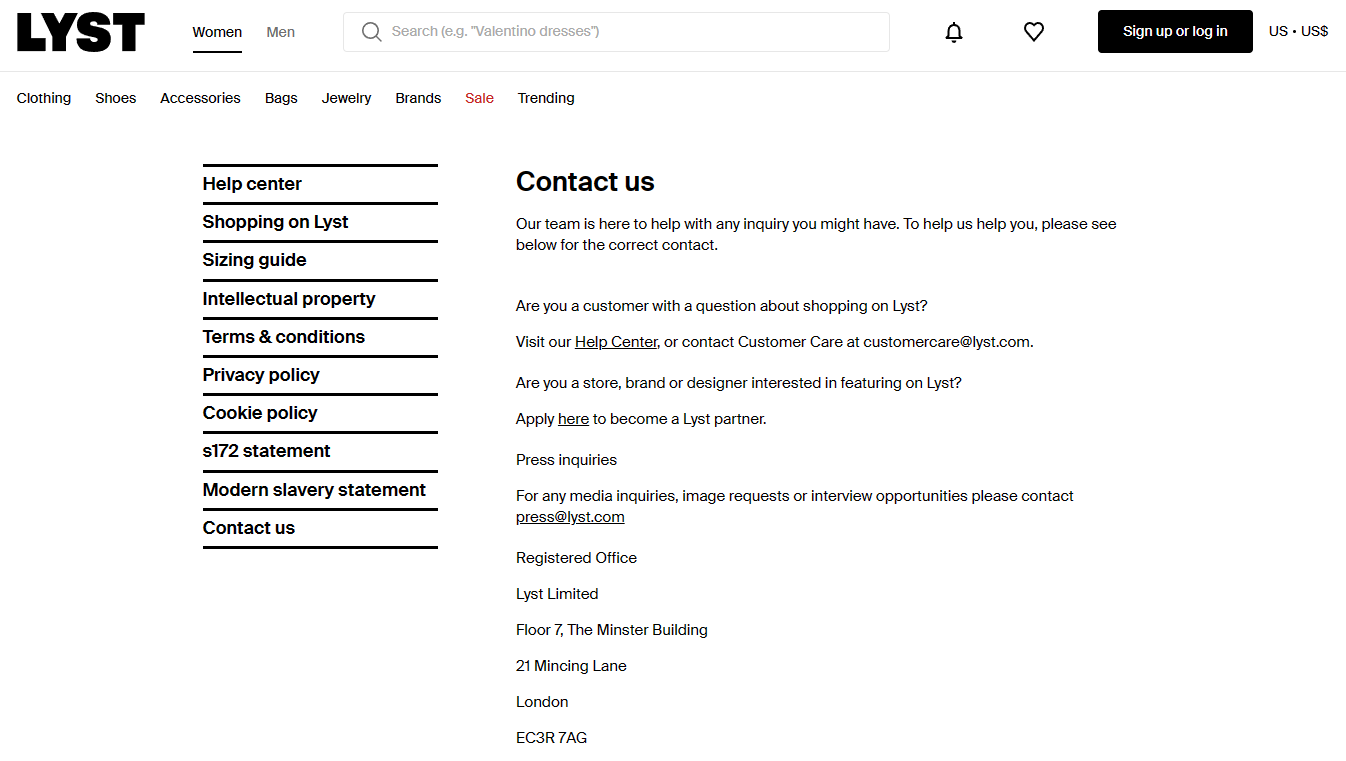
Task: Open the Sizing guide sidebar item
Action: click(x=255, y=260)
